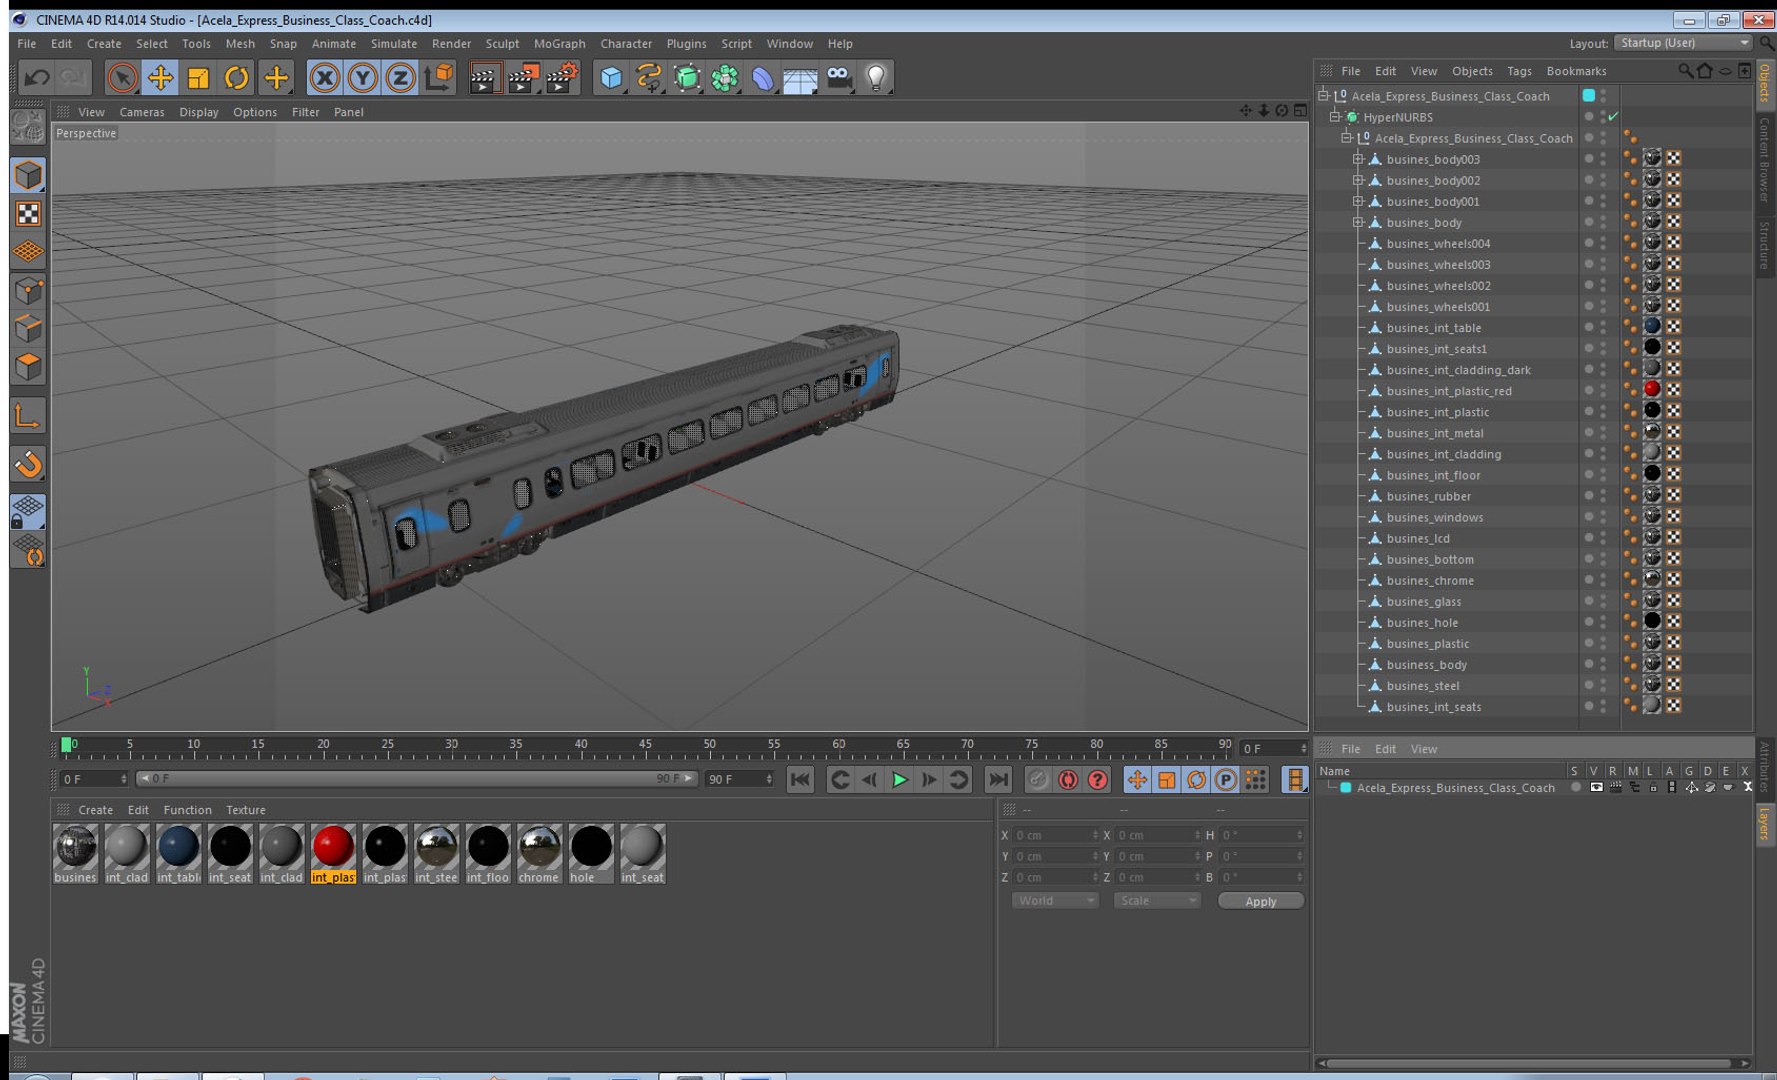Screen dimensions: 1777x1080
Task: Open the Layout Startup dropdown
Action: 1684,43
